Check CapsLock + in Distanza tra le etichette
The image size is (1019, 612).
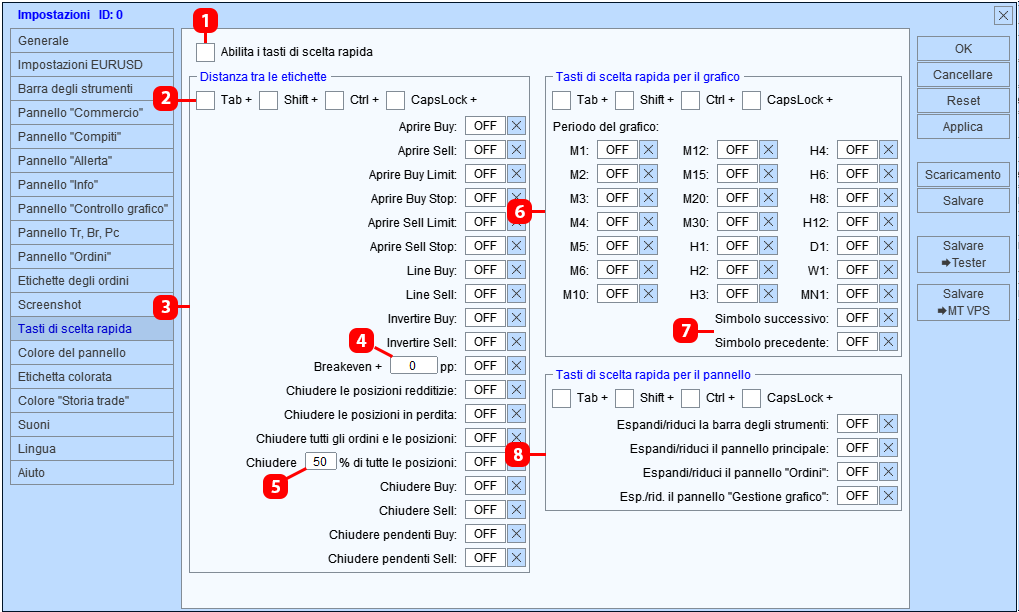pos(396,100)
